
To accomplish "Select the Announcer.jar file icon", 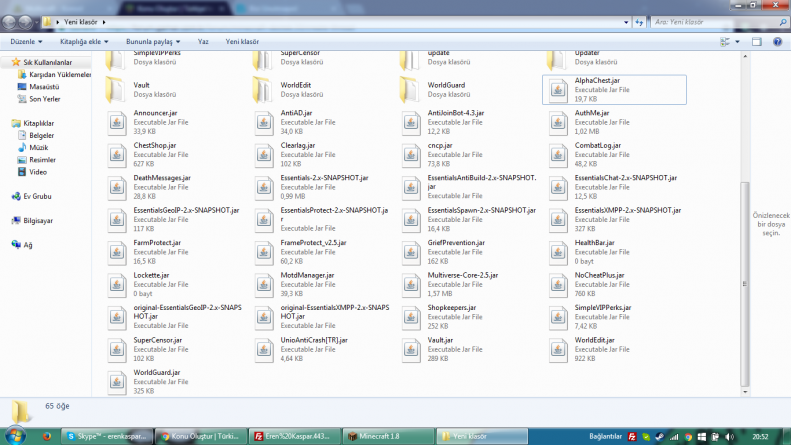I will click(117, 123).
